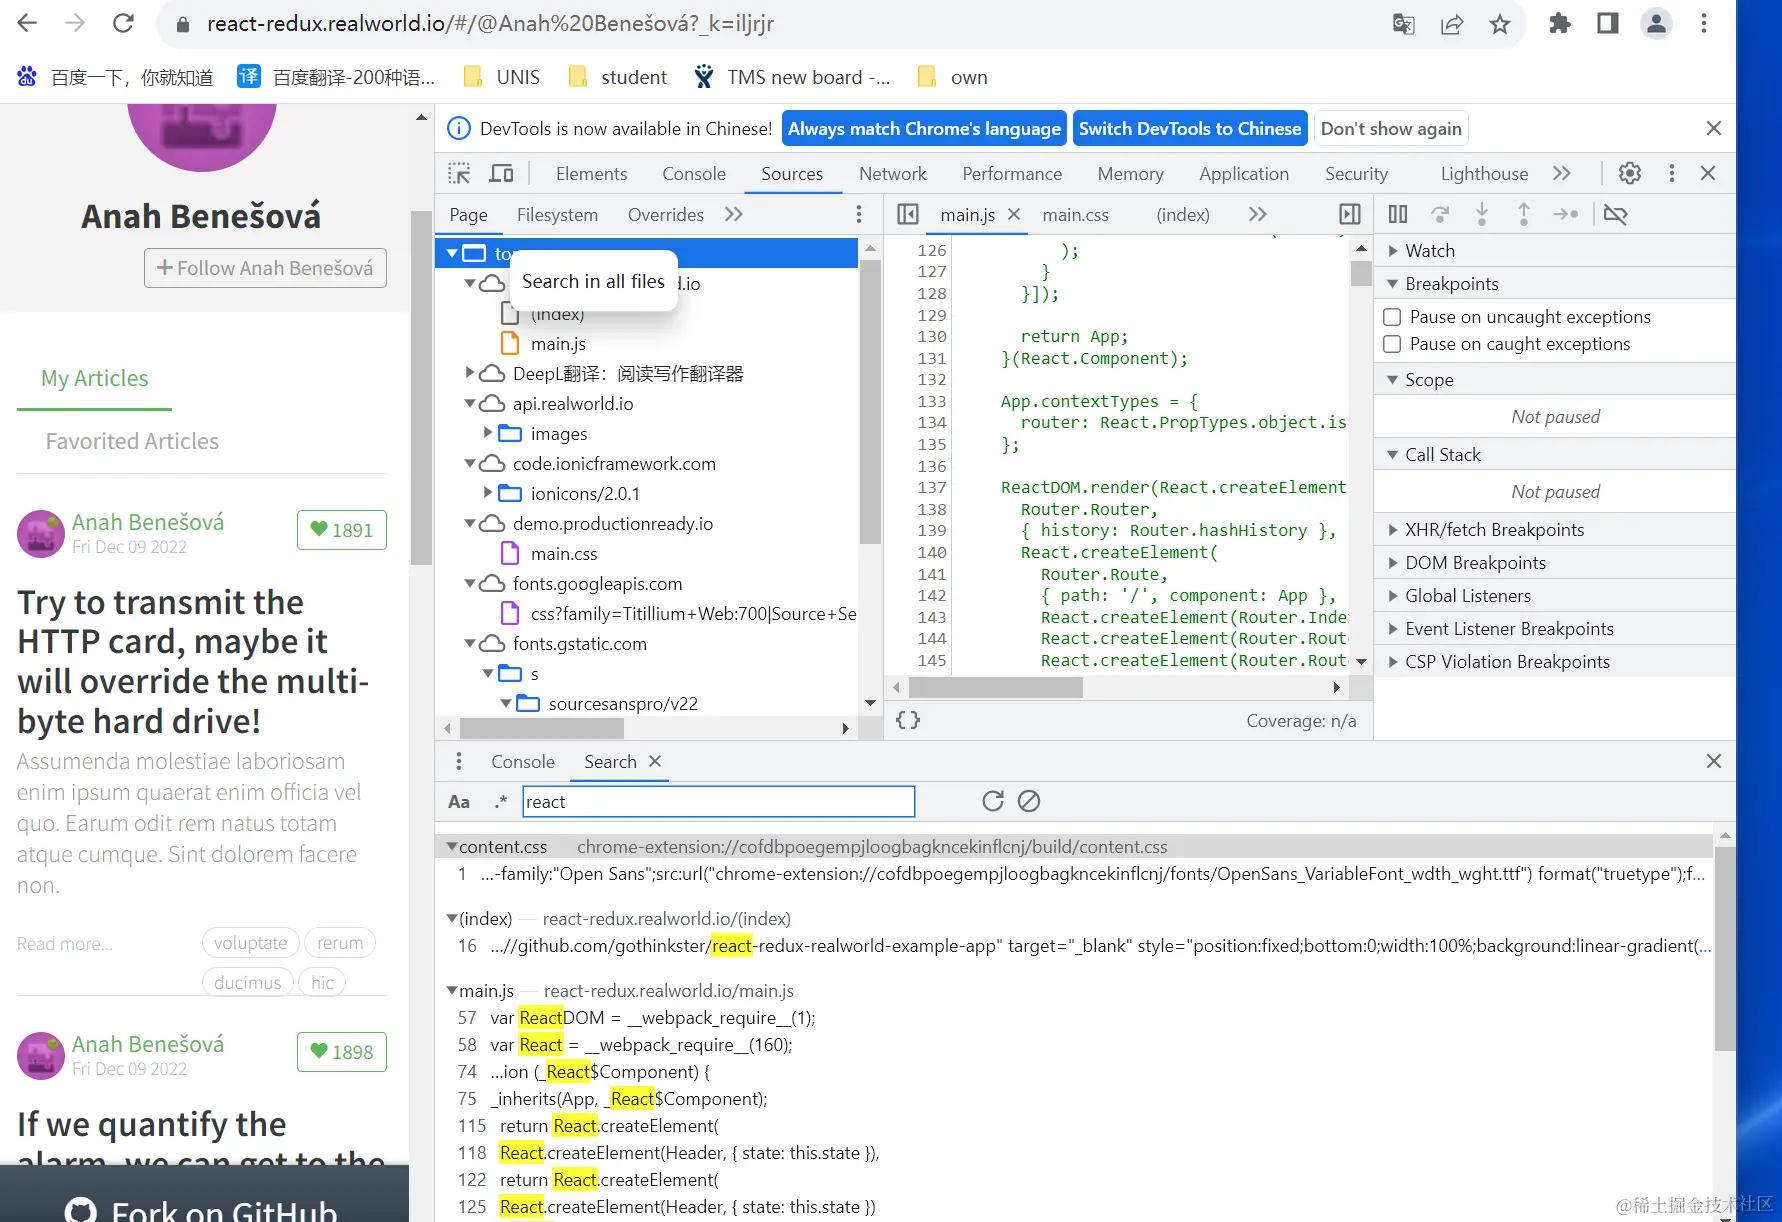Pretty print the source with braces icon

[x=908, y=720]
